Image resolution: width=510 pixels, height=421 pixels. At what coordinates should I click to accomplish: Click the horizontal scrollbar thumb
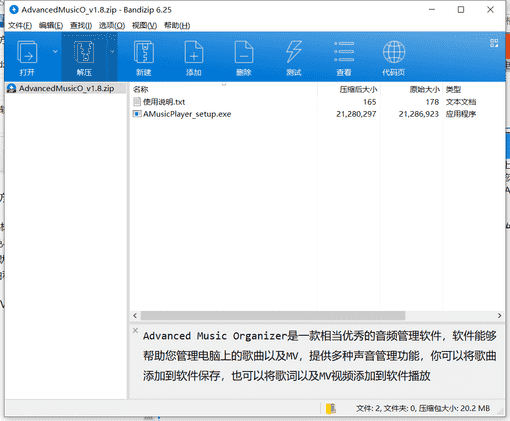coord(273,315)
